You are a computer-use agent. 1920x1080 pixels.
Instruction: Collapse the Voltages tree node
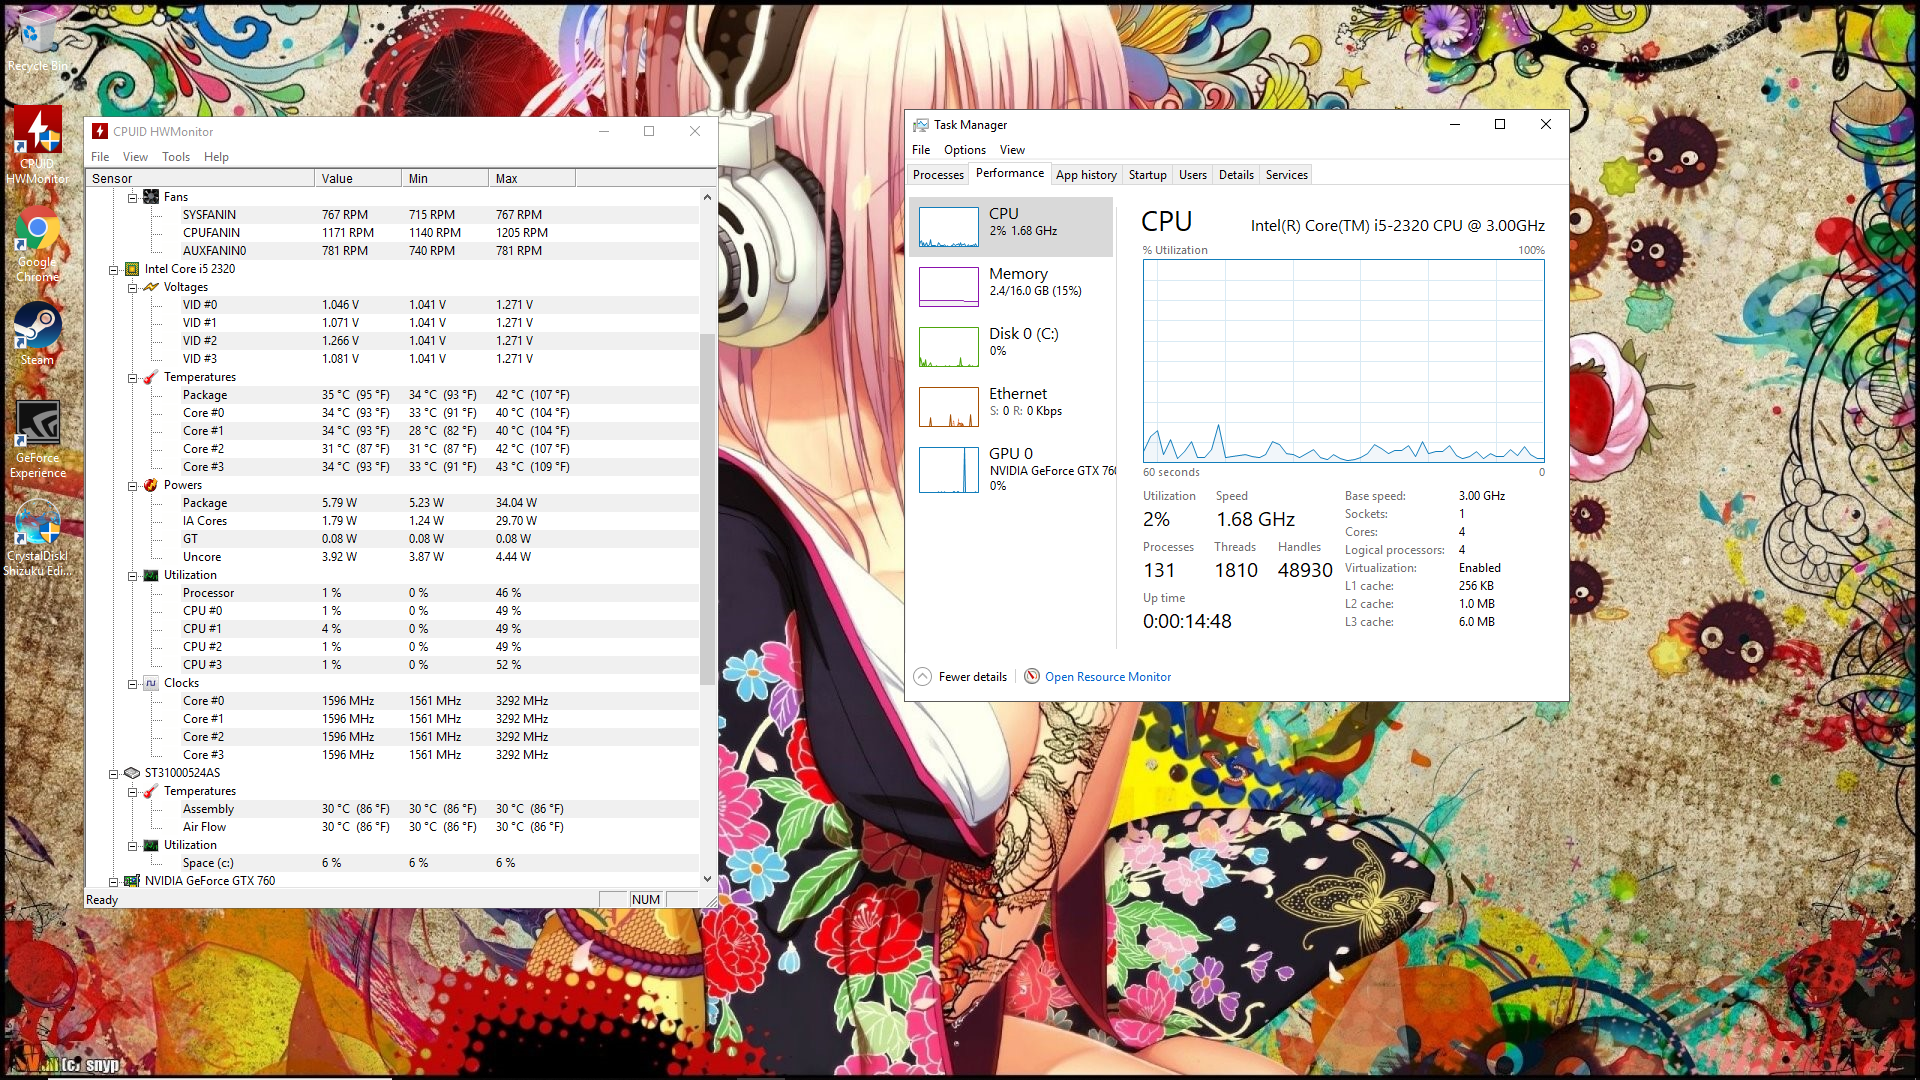coord(132,288)
